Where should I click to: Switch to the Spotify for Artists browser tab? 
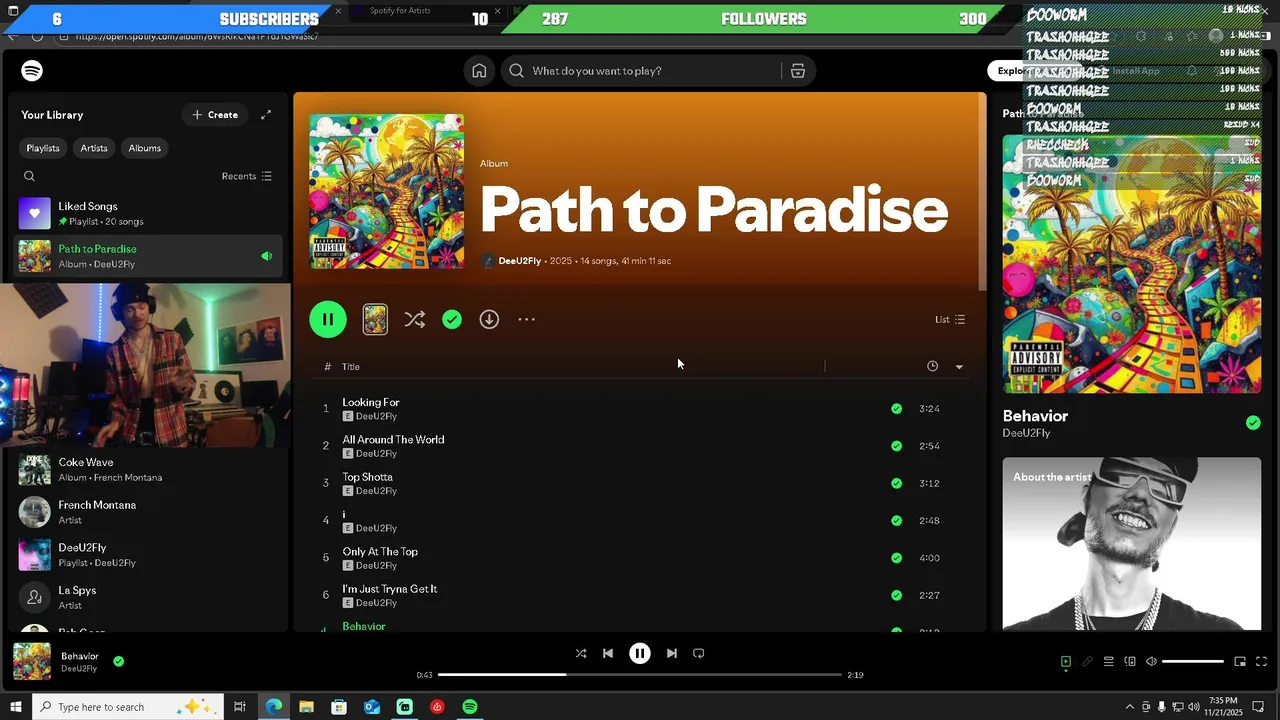pos(400,11)
